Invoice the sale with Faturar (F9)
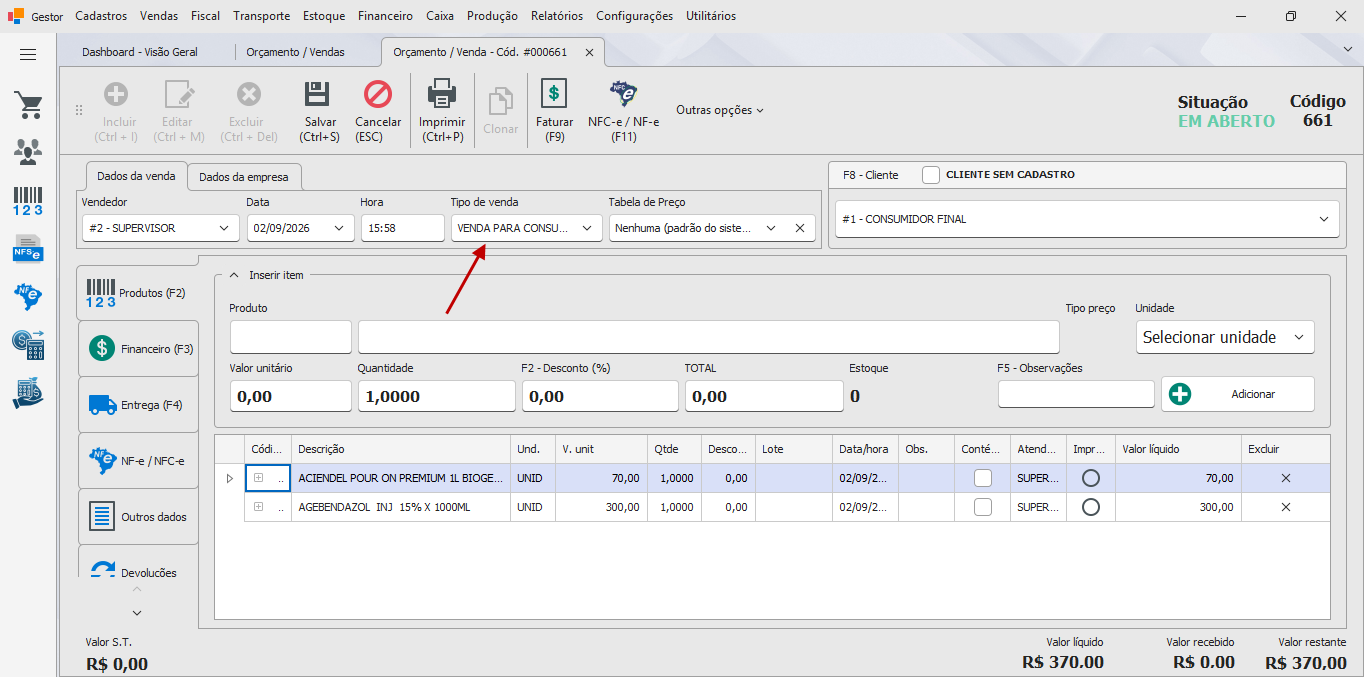 tap(554, 112)
